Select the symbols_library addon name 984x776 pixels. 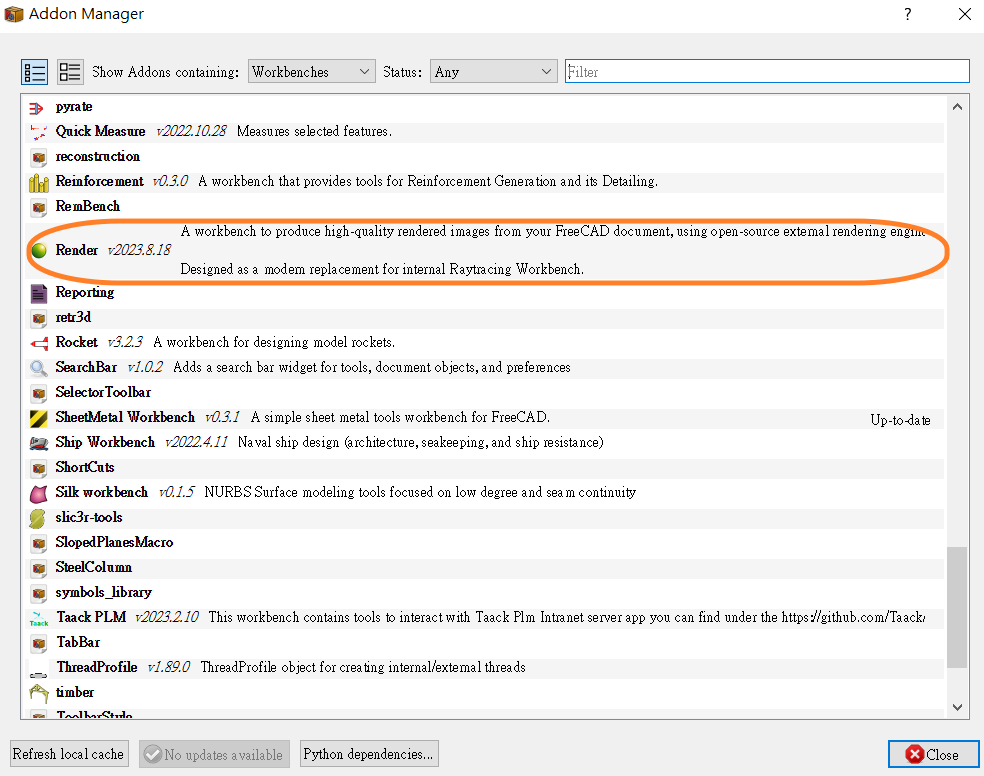104,592
